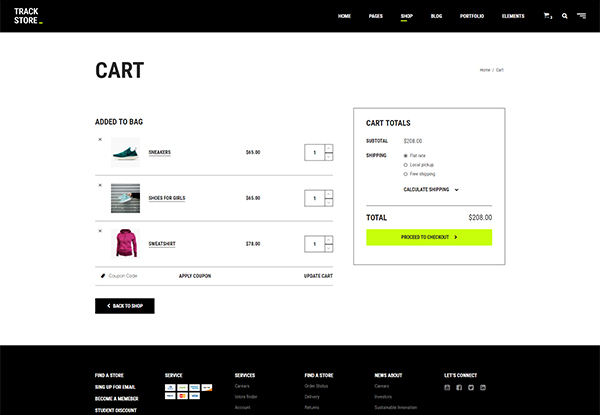600x415 pixels.
Task: Click Proceed to Checkout button
Action: tap(429, 237)
